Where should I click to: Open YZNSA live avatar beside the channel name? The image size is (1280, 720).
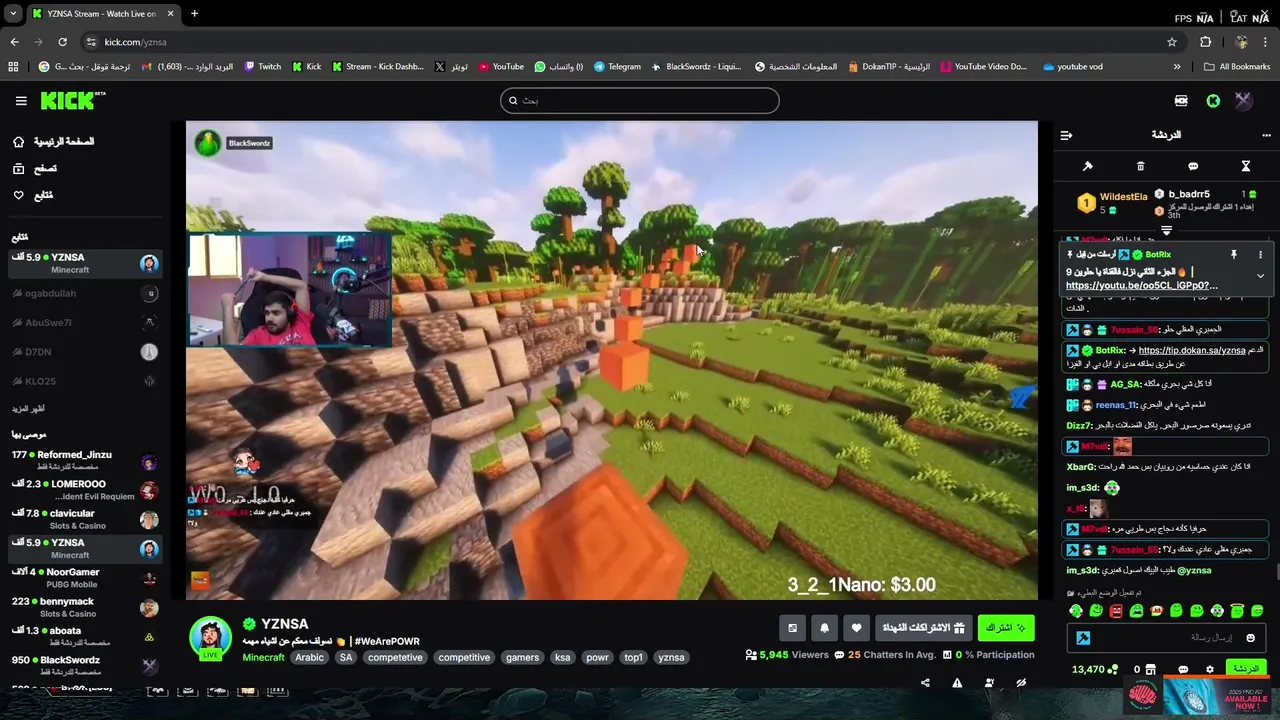(210, 637)
